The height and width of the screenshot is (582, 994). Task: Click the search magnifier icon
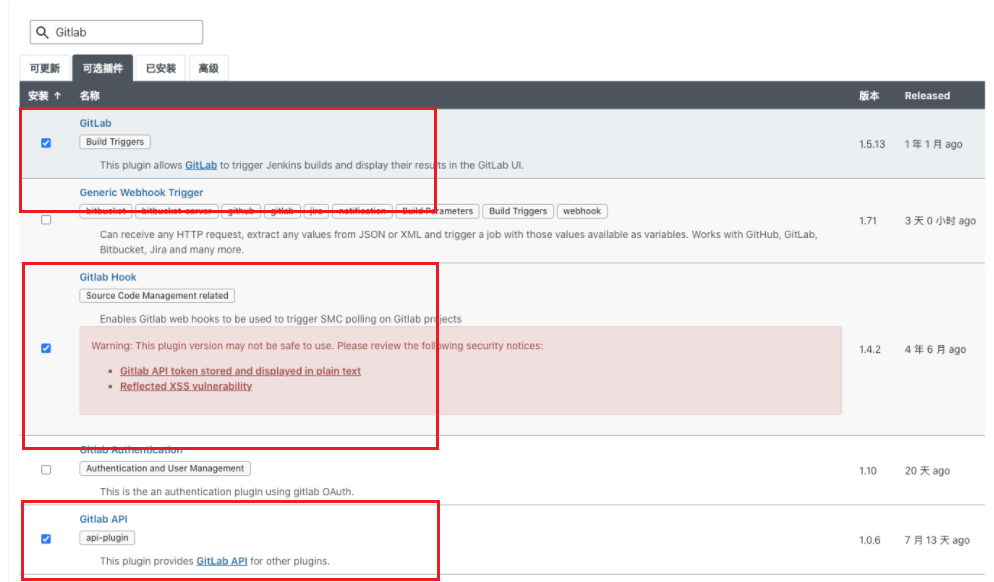[42, 31]
